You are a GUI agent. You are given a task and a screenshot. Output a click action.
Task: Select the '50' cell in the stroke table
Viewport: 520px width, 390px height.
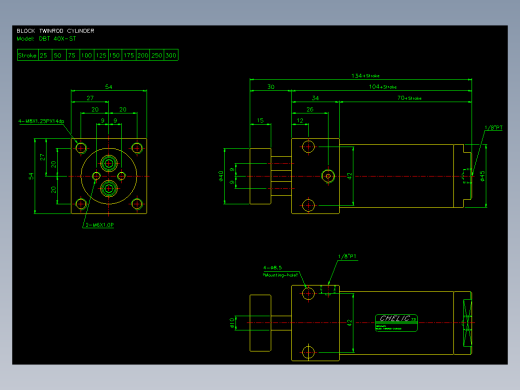pyautogui.click(x=58, y=55)
